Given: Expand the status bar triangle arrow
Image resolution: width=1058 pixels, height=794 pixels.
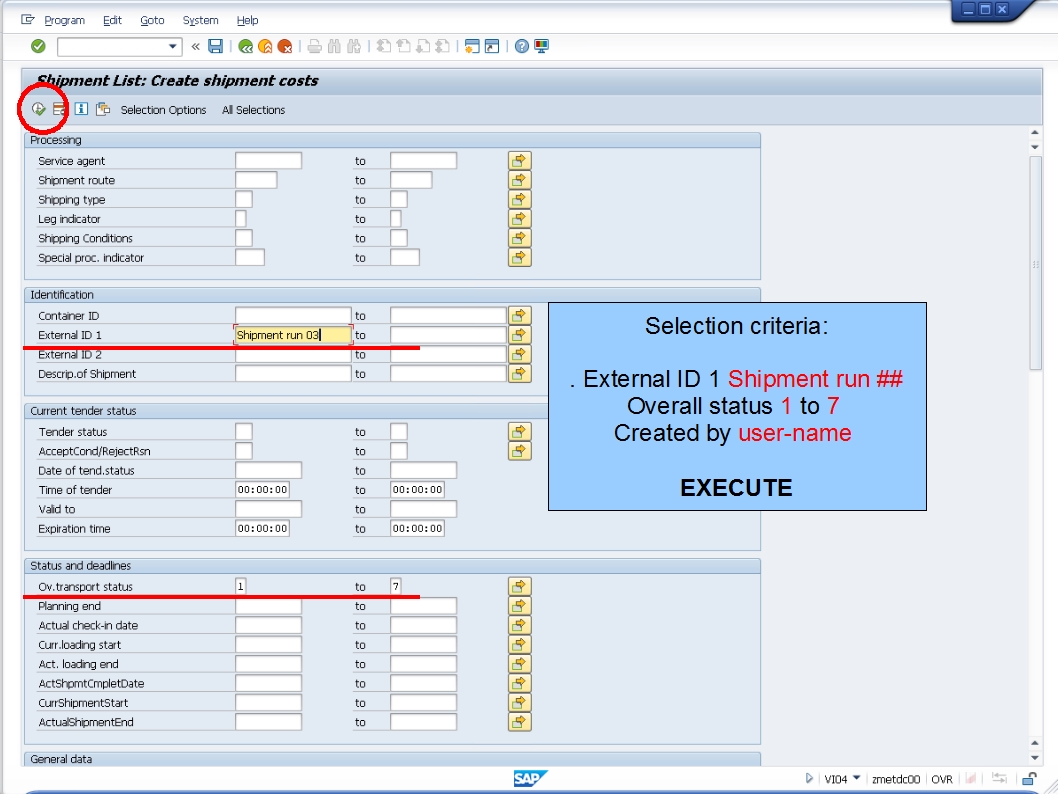Looking at the screenshot, I should point(809,778).
